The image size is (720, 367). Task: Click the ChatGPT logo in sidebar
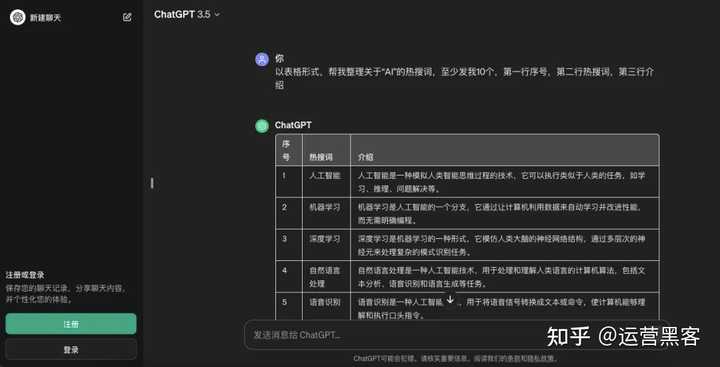click(17, 17)
